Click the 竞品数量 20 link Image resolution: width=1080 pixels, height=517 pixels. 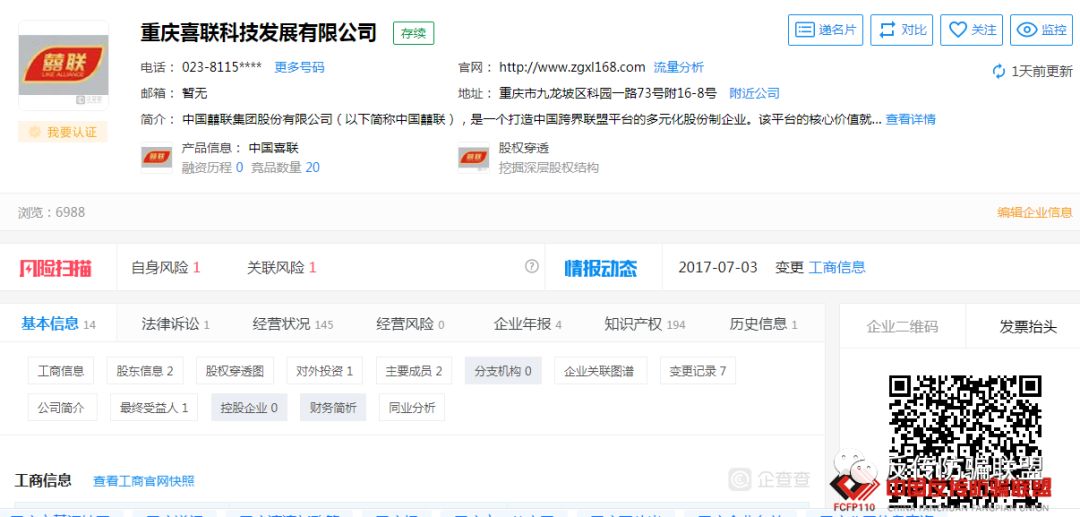point(285,167)
